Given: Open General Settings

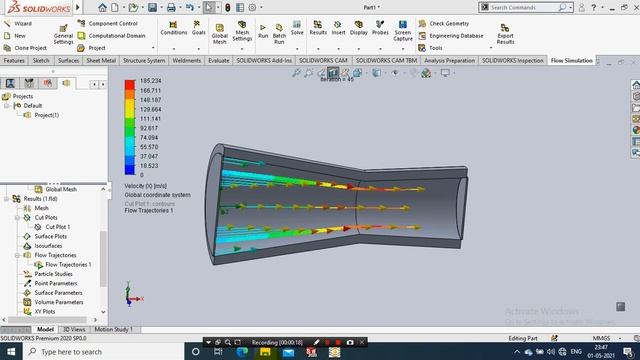Looking at the screenshot, I should (x=63, y=34).
